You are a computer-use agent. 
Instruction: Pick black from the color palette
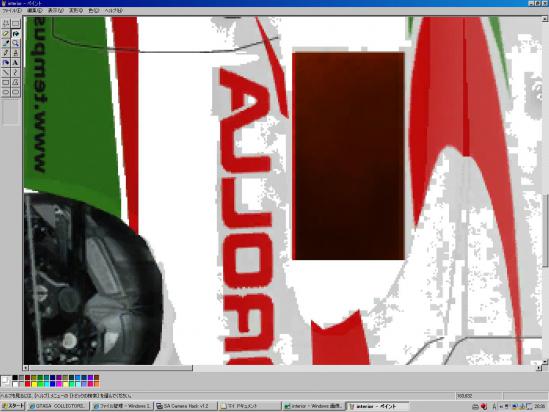15,377
